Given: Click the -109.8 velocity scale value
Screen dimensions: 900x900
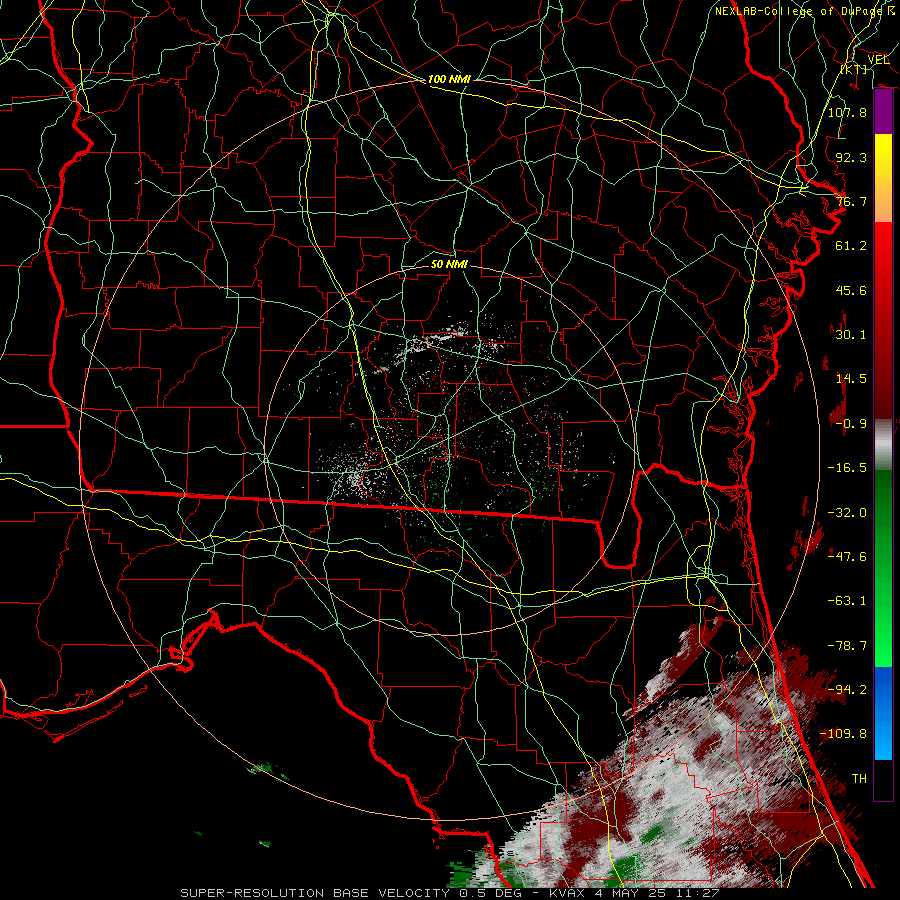Looking at the screenshot, I should (x=843, y=734).
